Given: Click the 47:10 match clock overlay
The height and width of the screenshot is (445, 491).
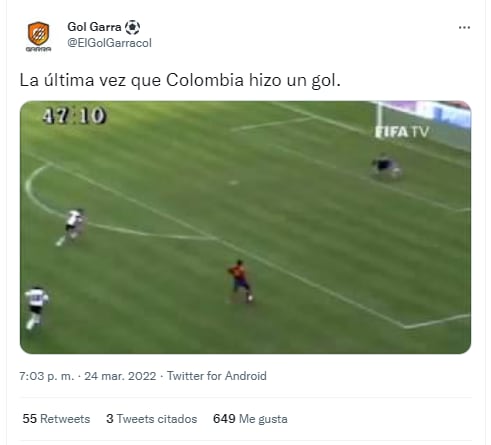Looking at the screenshot, I should [x=74, y=116].
